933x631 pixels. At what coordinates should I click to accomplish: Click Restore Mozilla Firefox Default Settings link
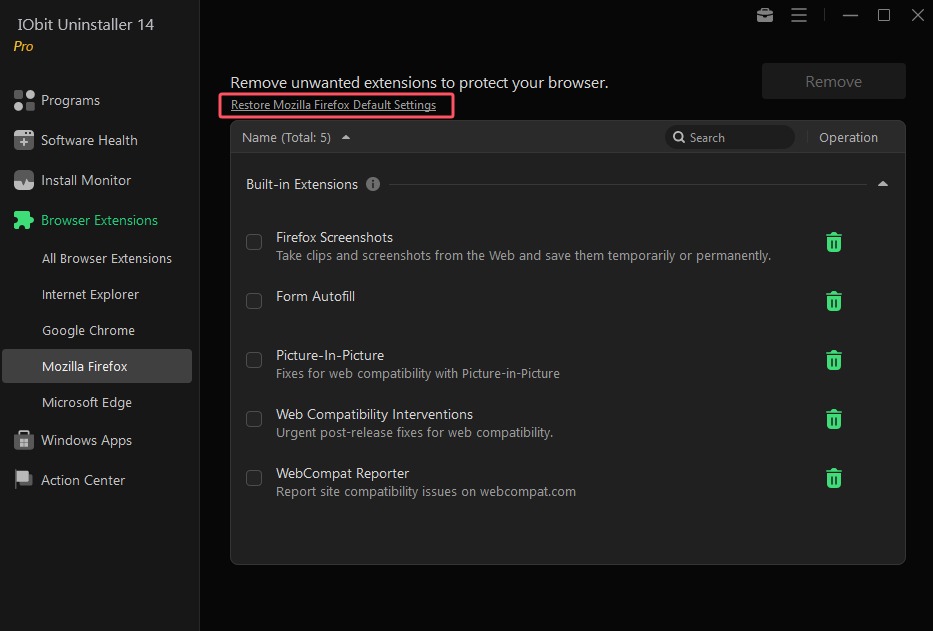tap(333, 105)
